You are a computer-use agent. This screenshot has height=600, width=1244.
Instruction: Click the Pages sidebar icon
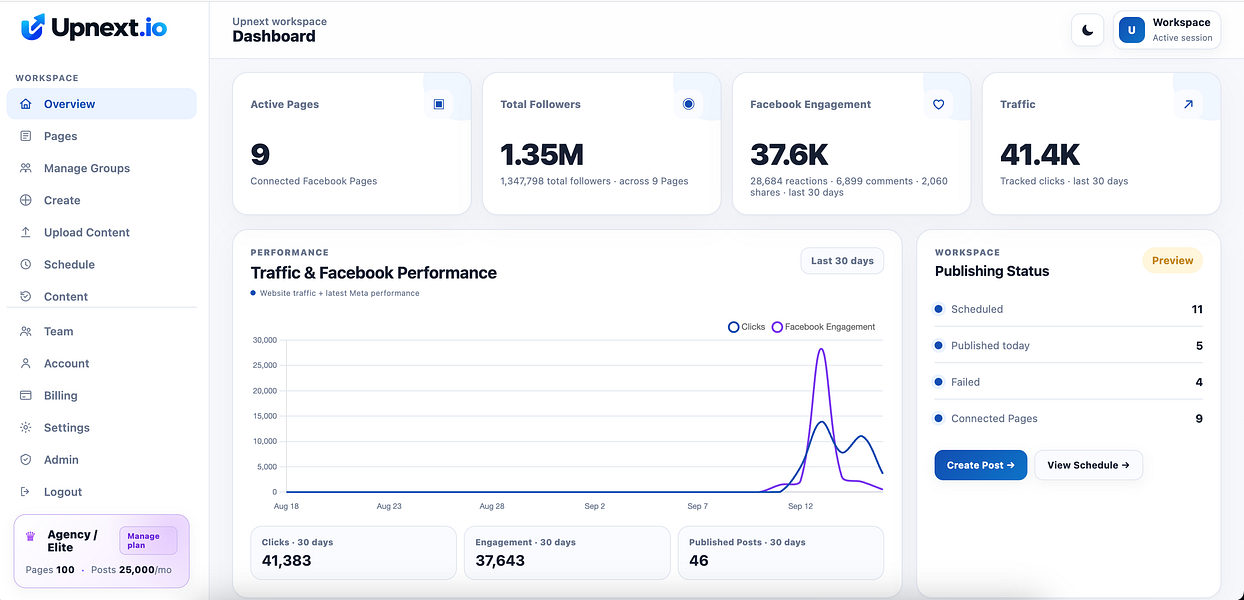click(x=26, y=136)
